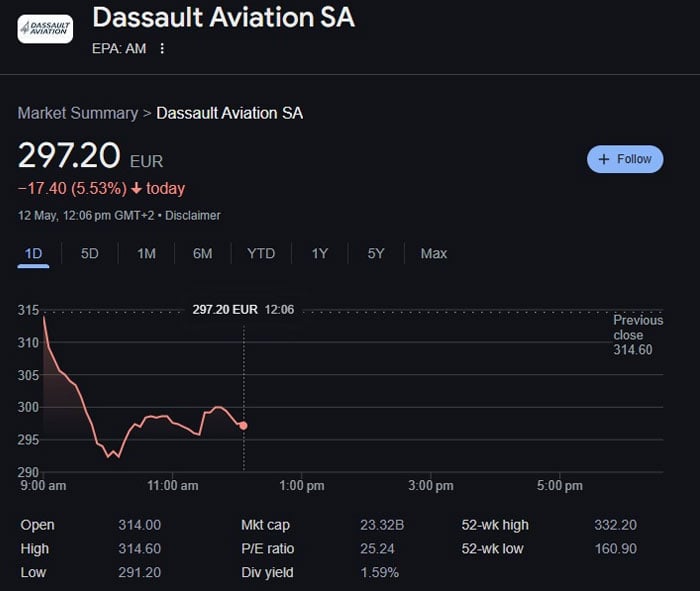700x591 pixels.
Task: Click the Open value 314.00
Action: [140, 525]
